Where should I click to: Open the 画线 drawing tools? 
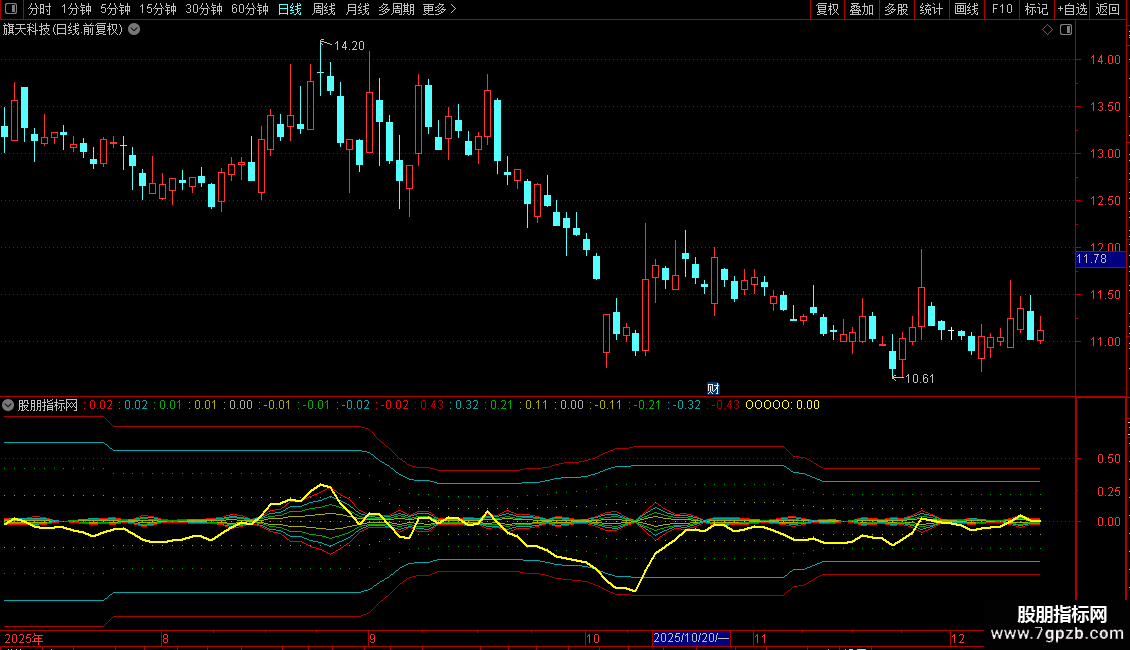[966, 9]
